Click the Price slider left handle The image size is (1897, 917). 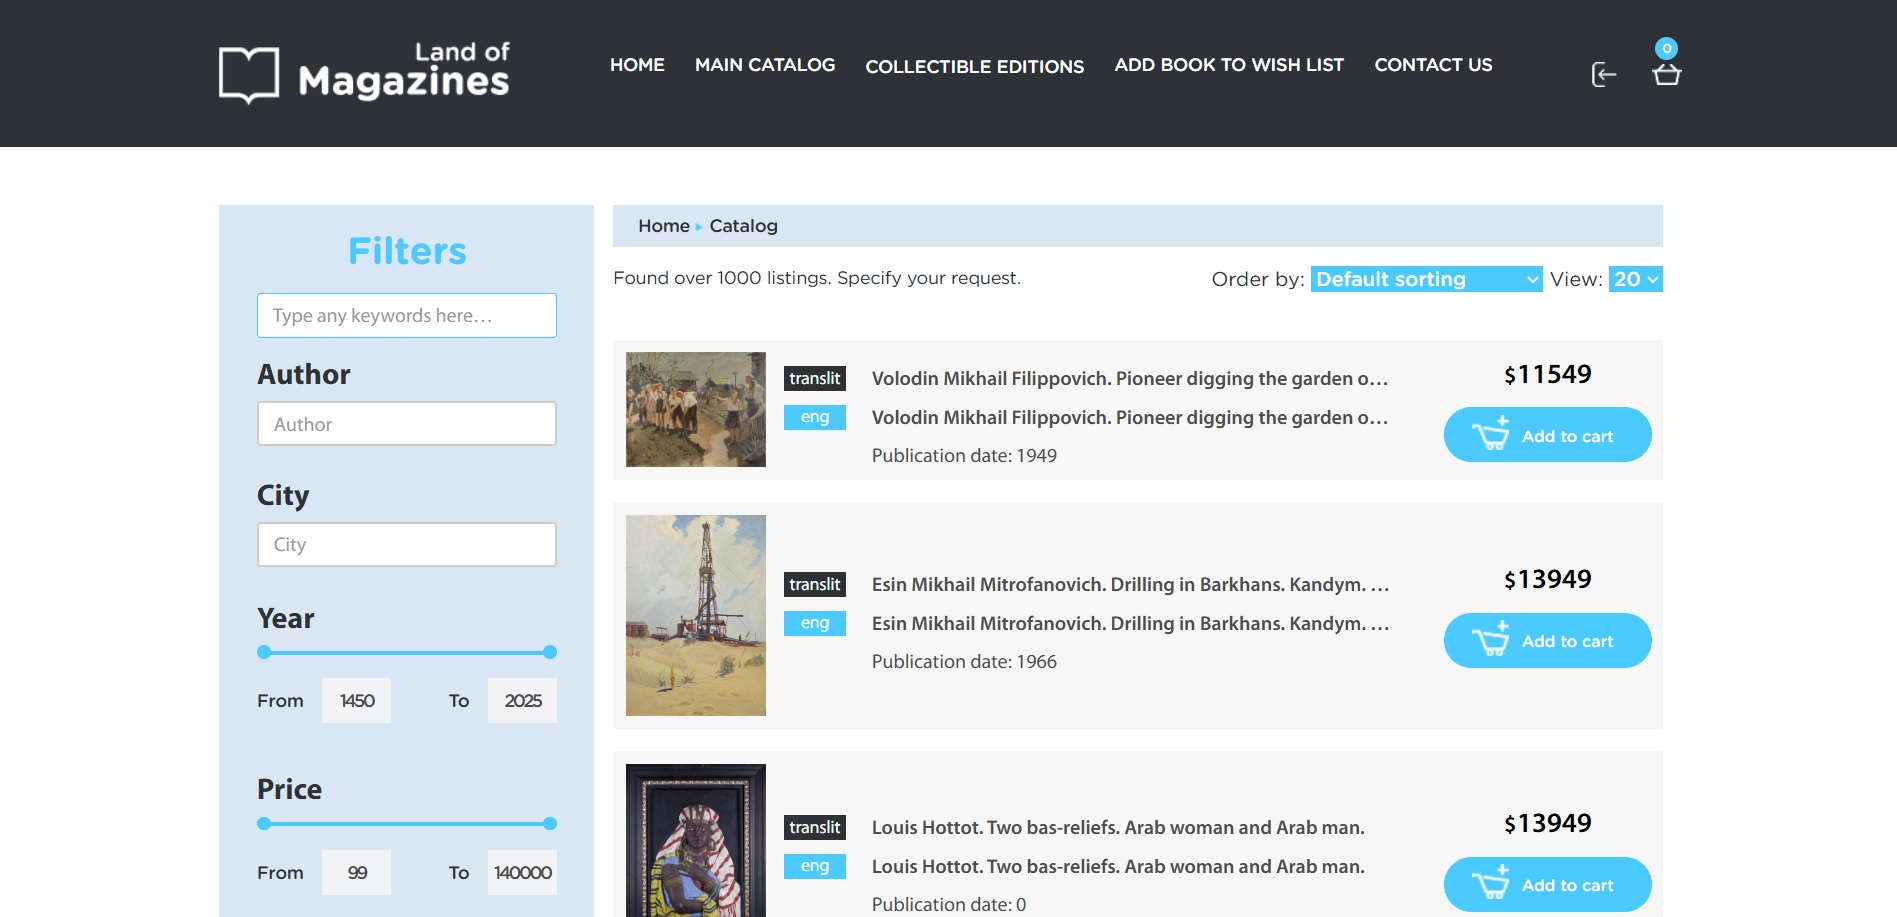click(264, 824)
